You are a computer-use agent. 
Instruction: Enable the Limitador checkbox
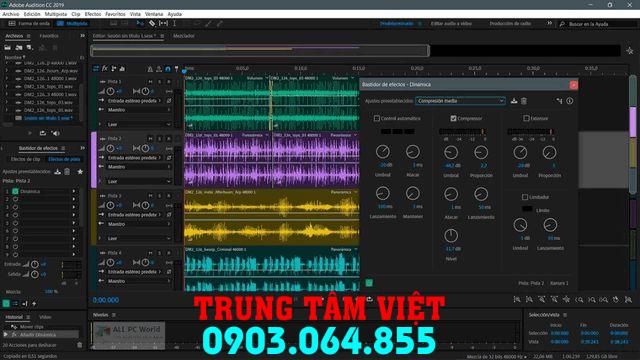(x=525, y=197)
